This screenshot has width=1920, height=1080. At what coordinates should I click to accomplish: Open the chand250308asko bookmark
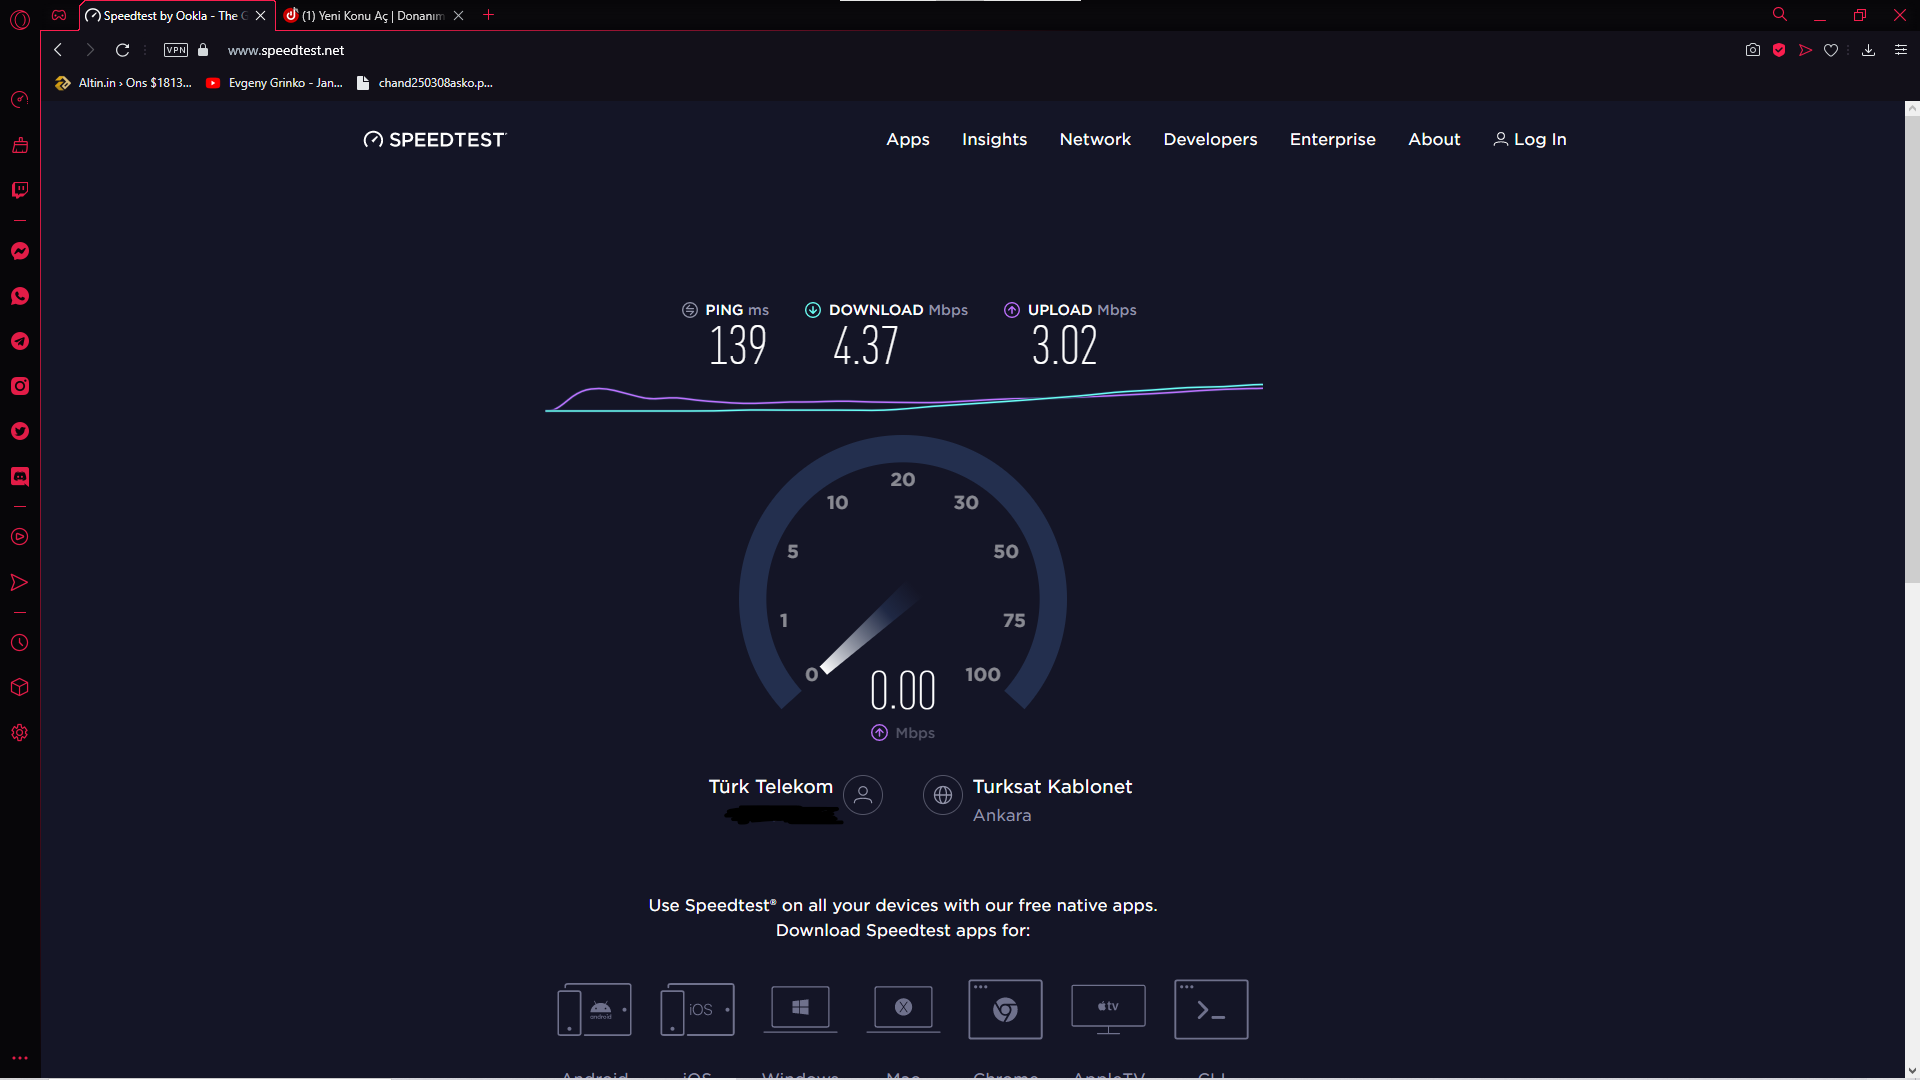pyautogui.click(x=425, y=83)
